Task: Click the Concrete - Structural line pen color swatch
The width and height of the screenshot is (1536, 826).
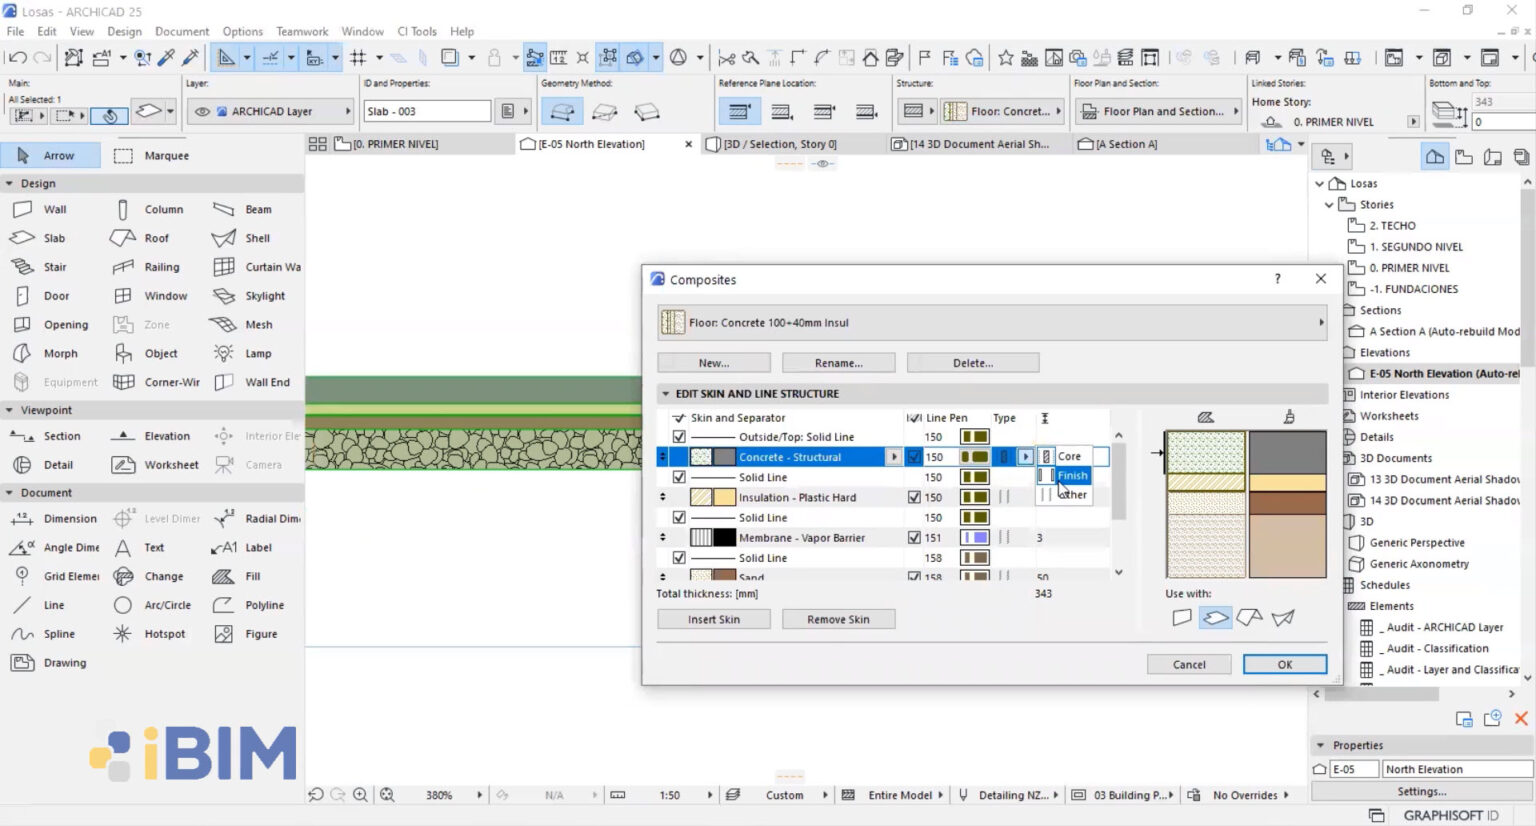Action: (x=973, y=457)
